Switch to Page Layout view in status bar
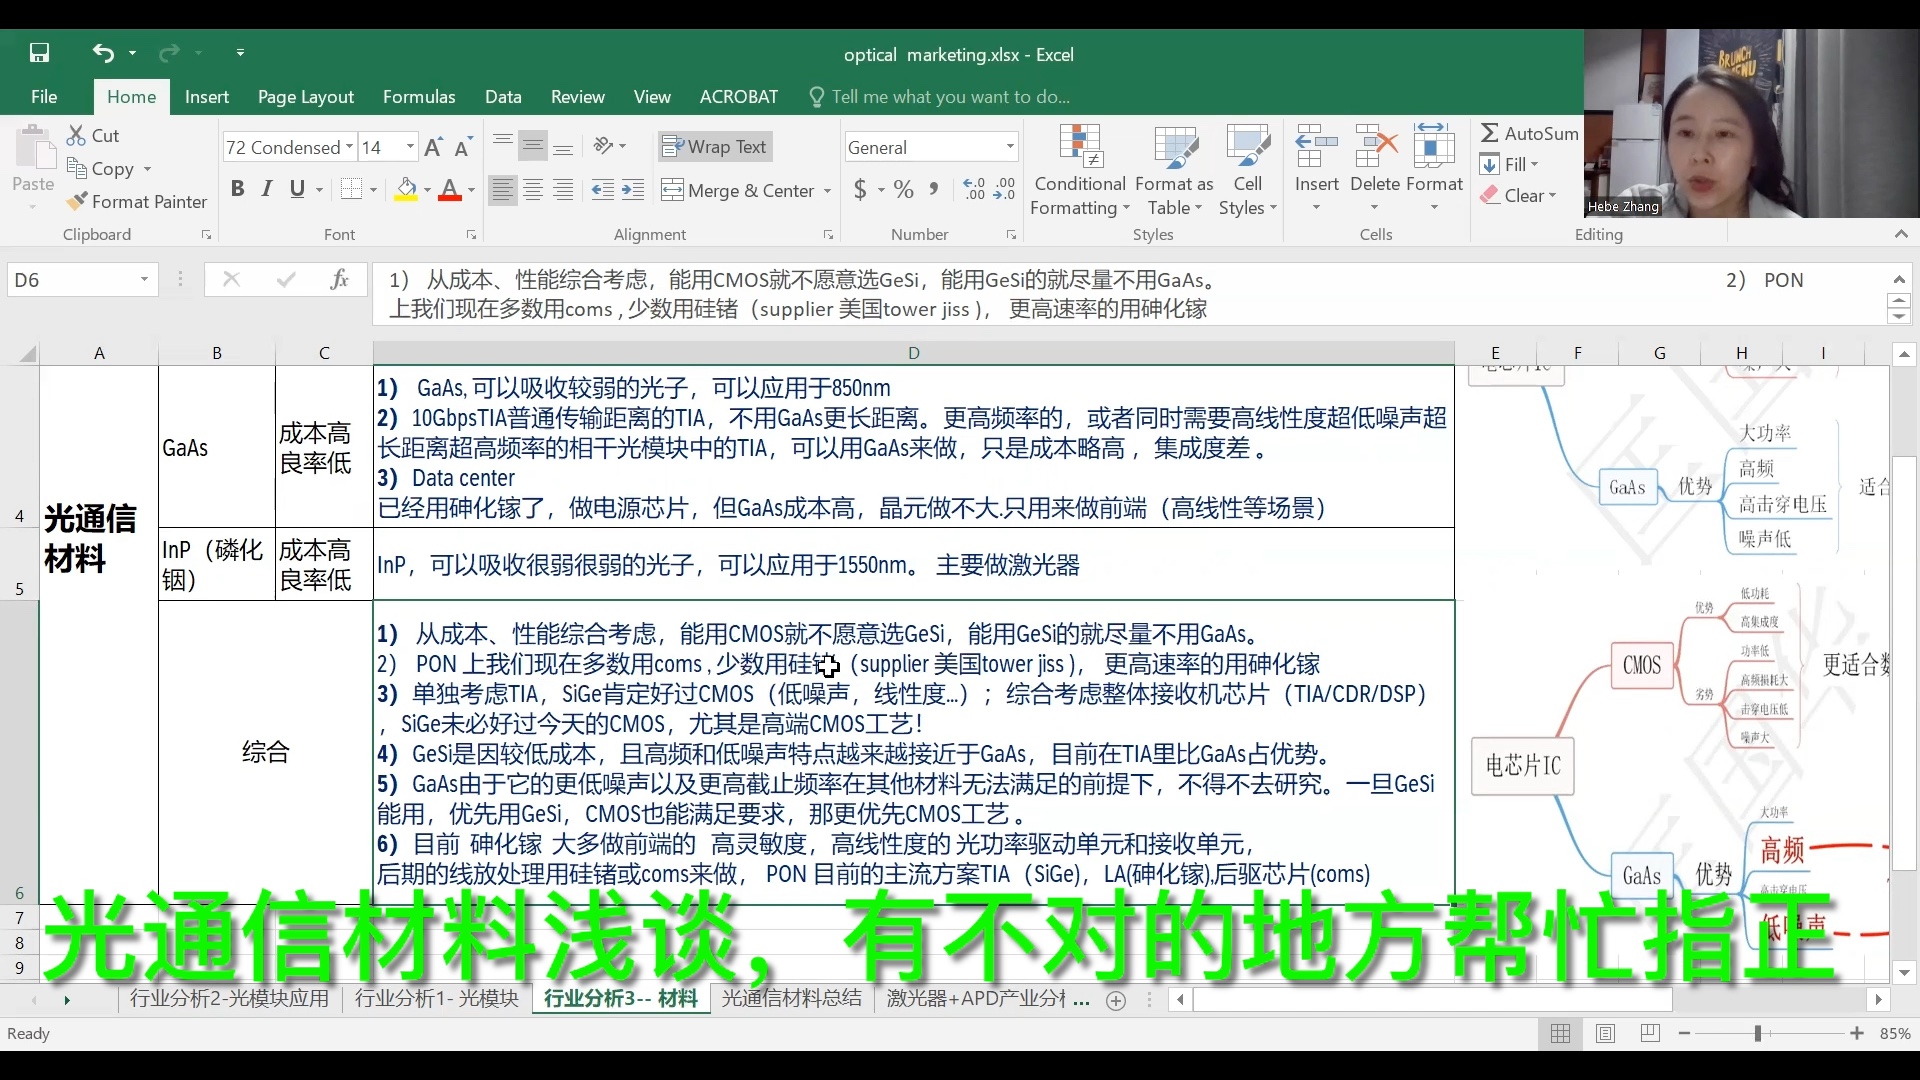Viewport: 1920px width, 1080px height. 1605,1034
